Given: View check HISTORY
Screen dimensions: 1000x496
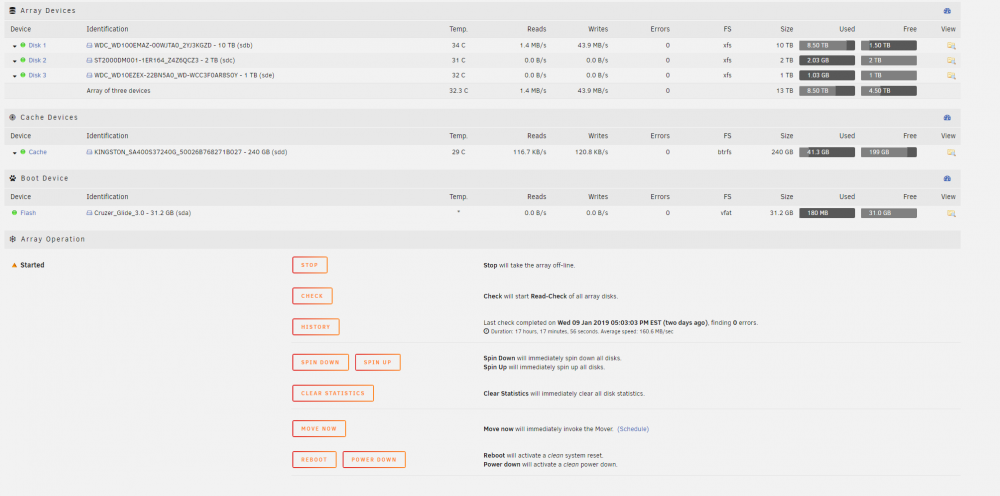Looking at the screenshot, I should click(316, 327).
